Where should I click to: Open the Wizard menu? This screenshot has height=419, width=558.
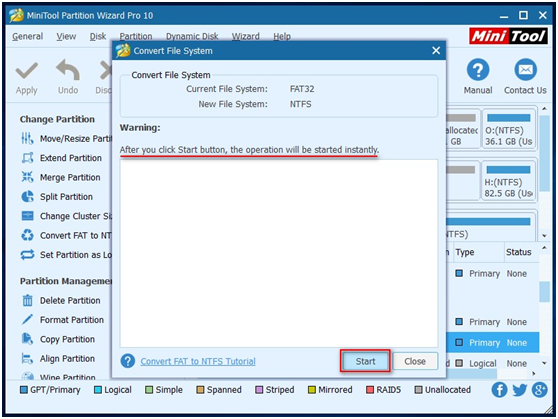pyautogui.click(x=246, y=36)
